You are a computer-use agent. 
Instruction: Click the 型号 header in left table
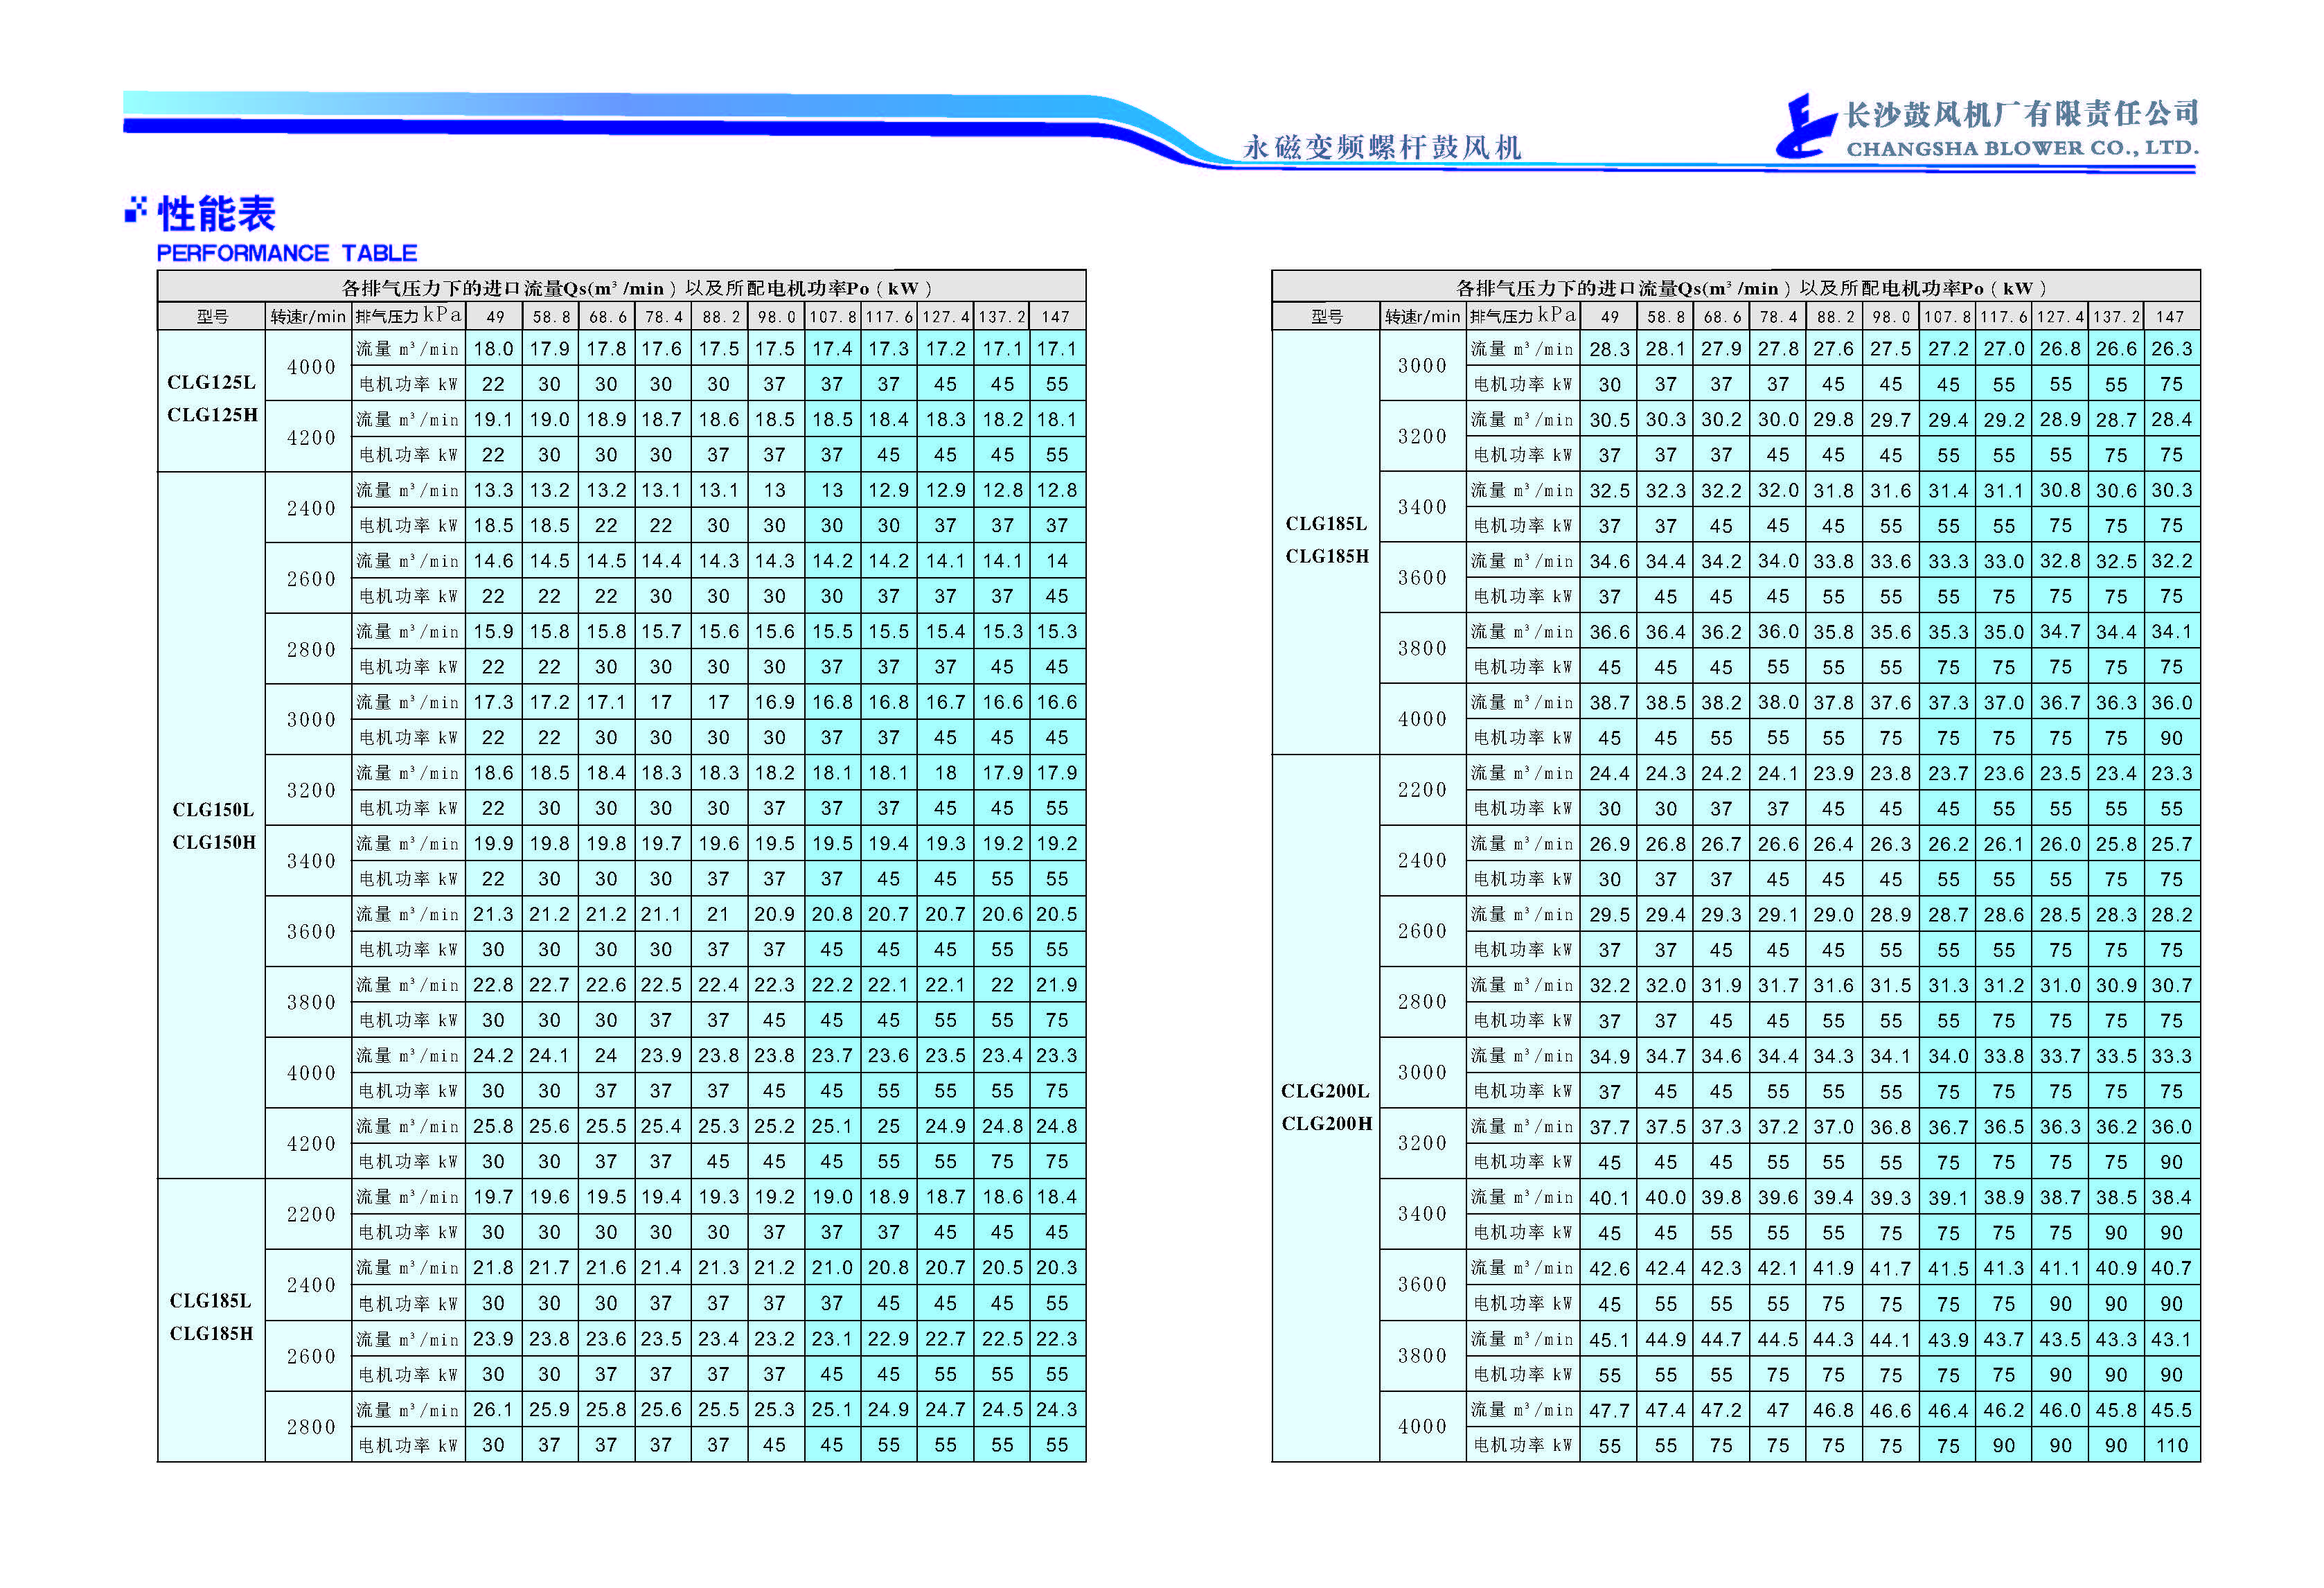pyautogui.click(x=212, y=317)
